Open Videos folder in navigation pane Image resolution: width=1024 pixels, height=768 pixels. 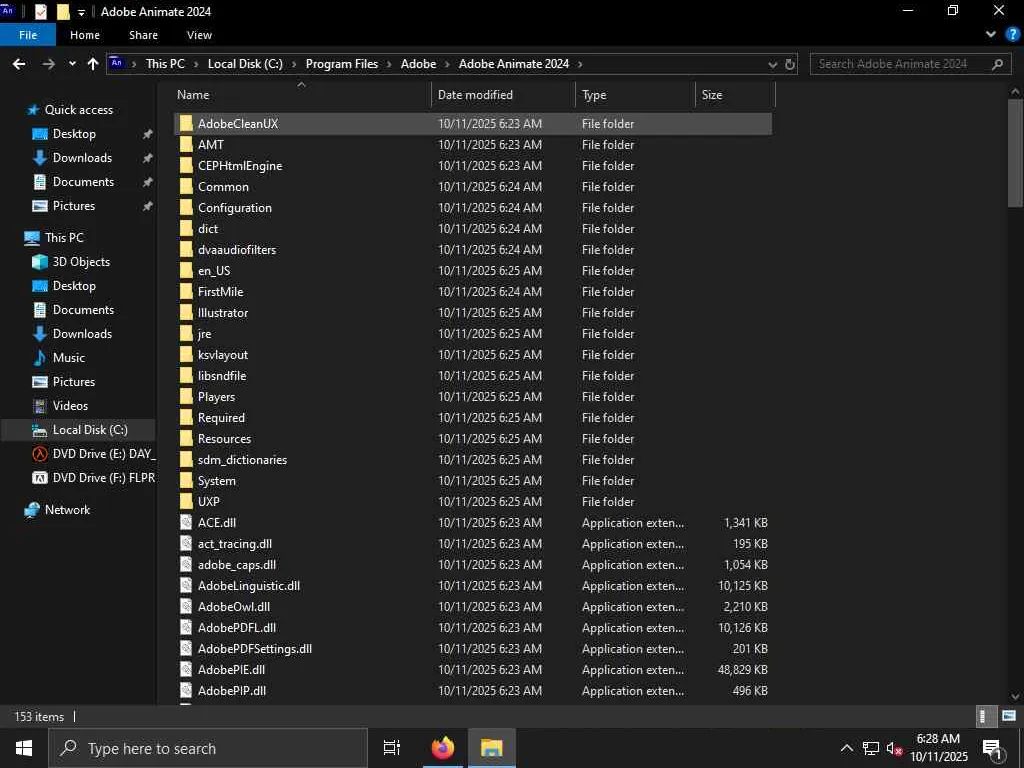[x=70, y=406]
